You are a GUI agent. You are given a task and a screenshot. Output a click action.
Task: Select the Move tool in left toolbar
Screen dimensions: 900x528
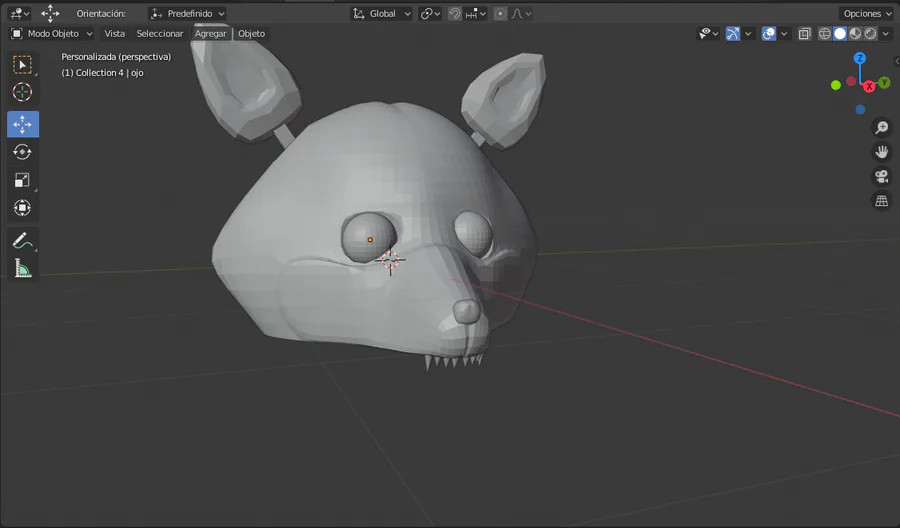click(x=22, y=124)
